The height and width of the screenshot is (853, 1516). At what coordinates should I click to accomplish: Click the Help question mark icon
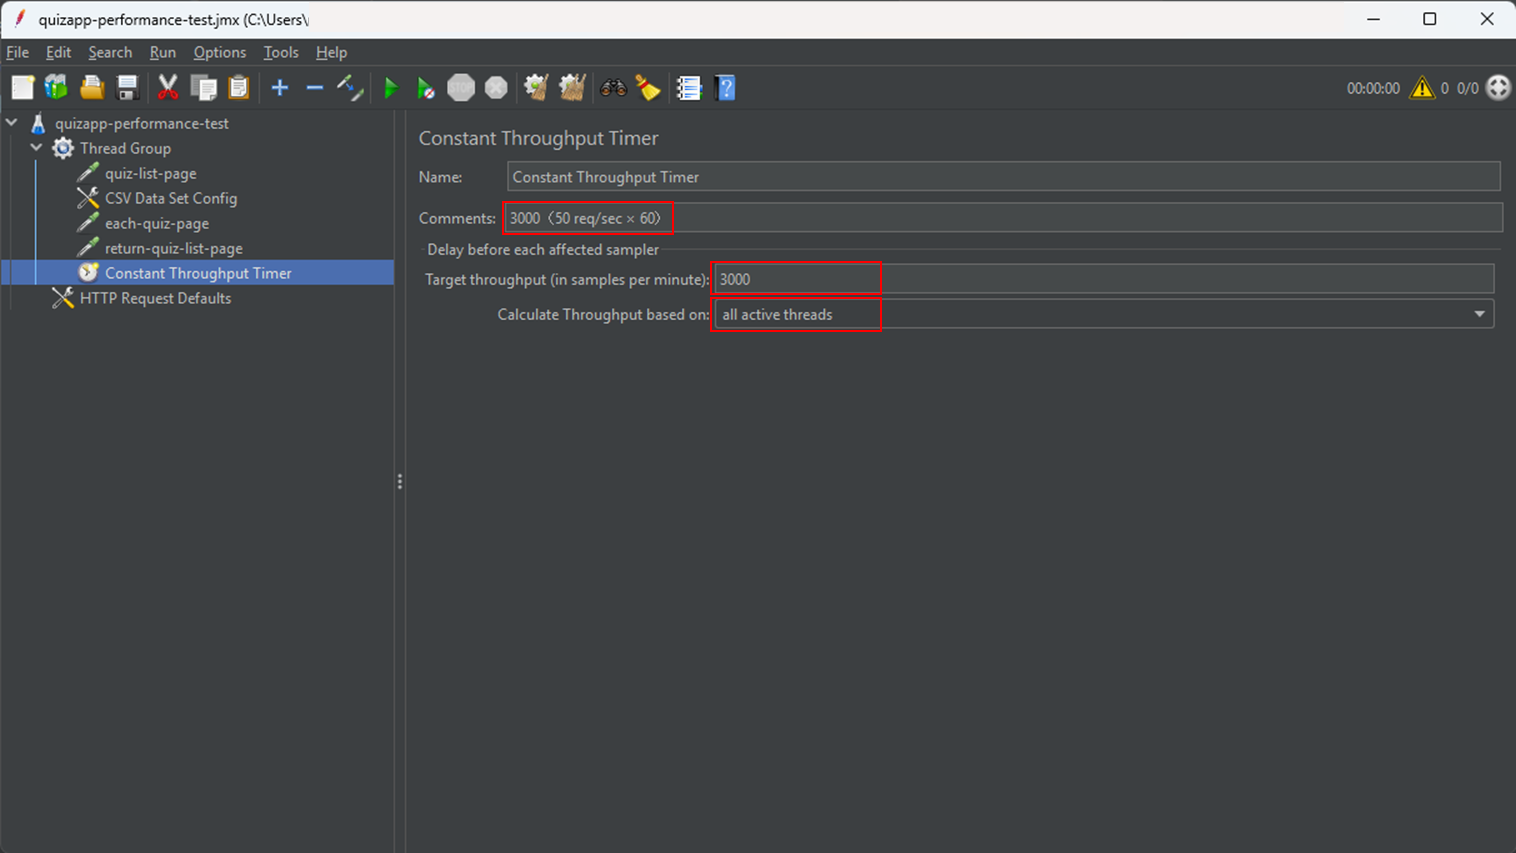(x=726, y=89)
